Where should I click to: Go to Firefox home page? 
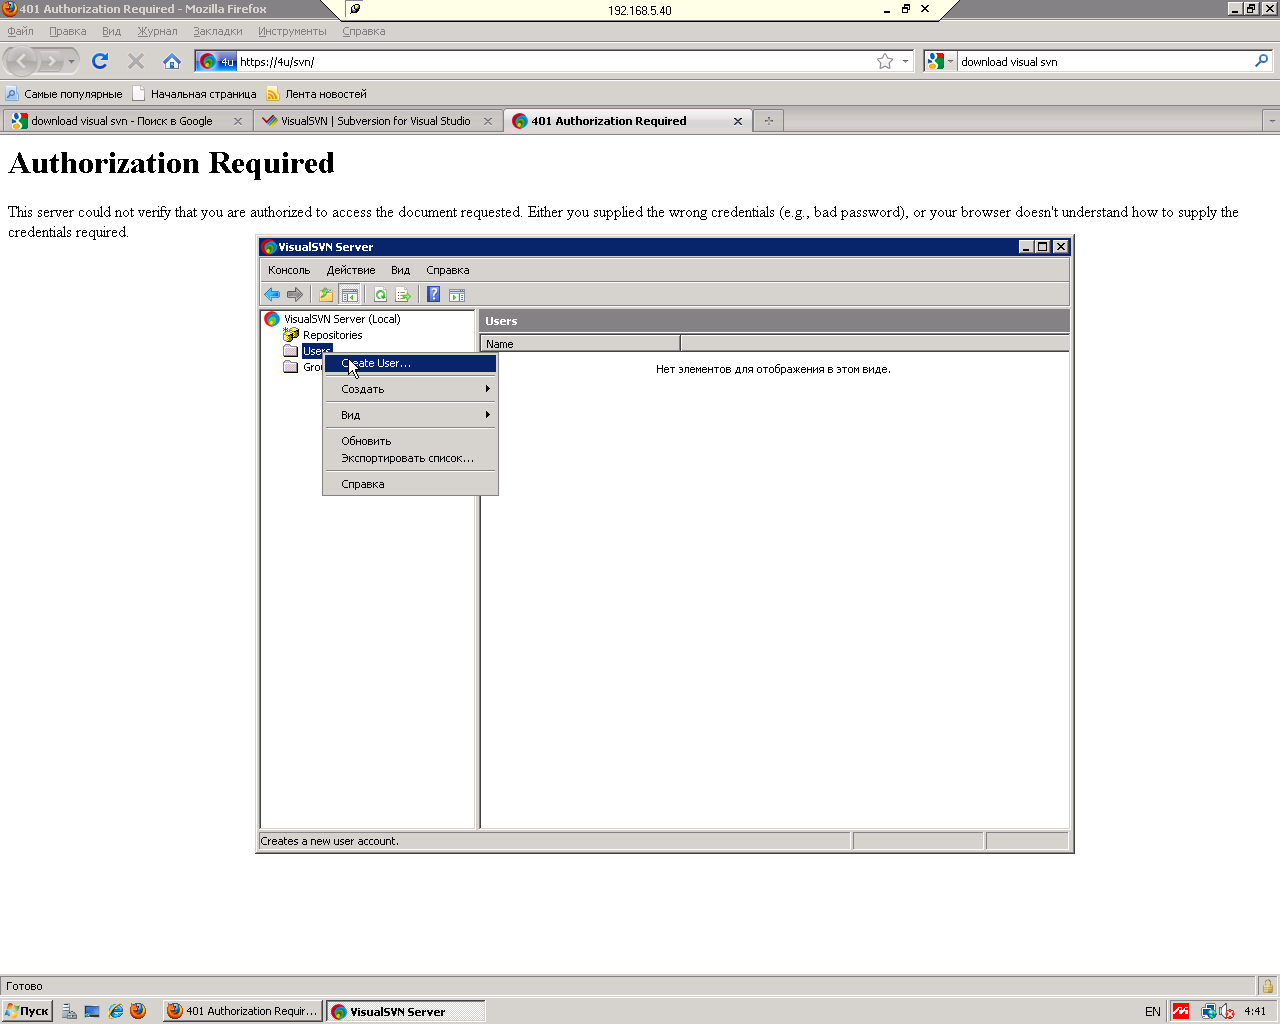pyautogui.click(x=172, y=61)
